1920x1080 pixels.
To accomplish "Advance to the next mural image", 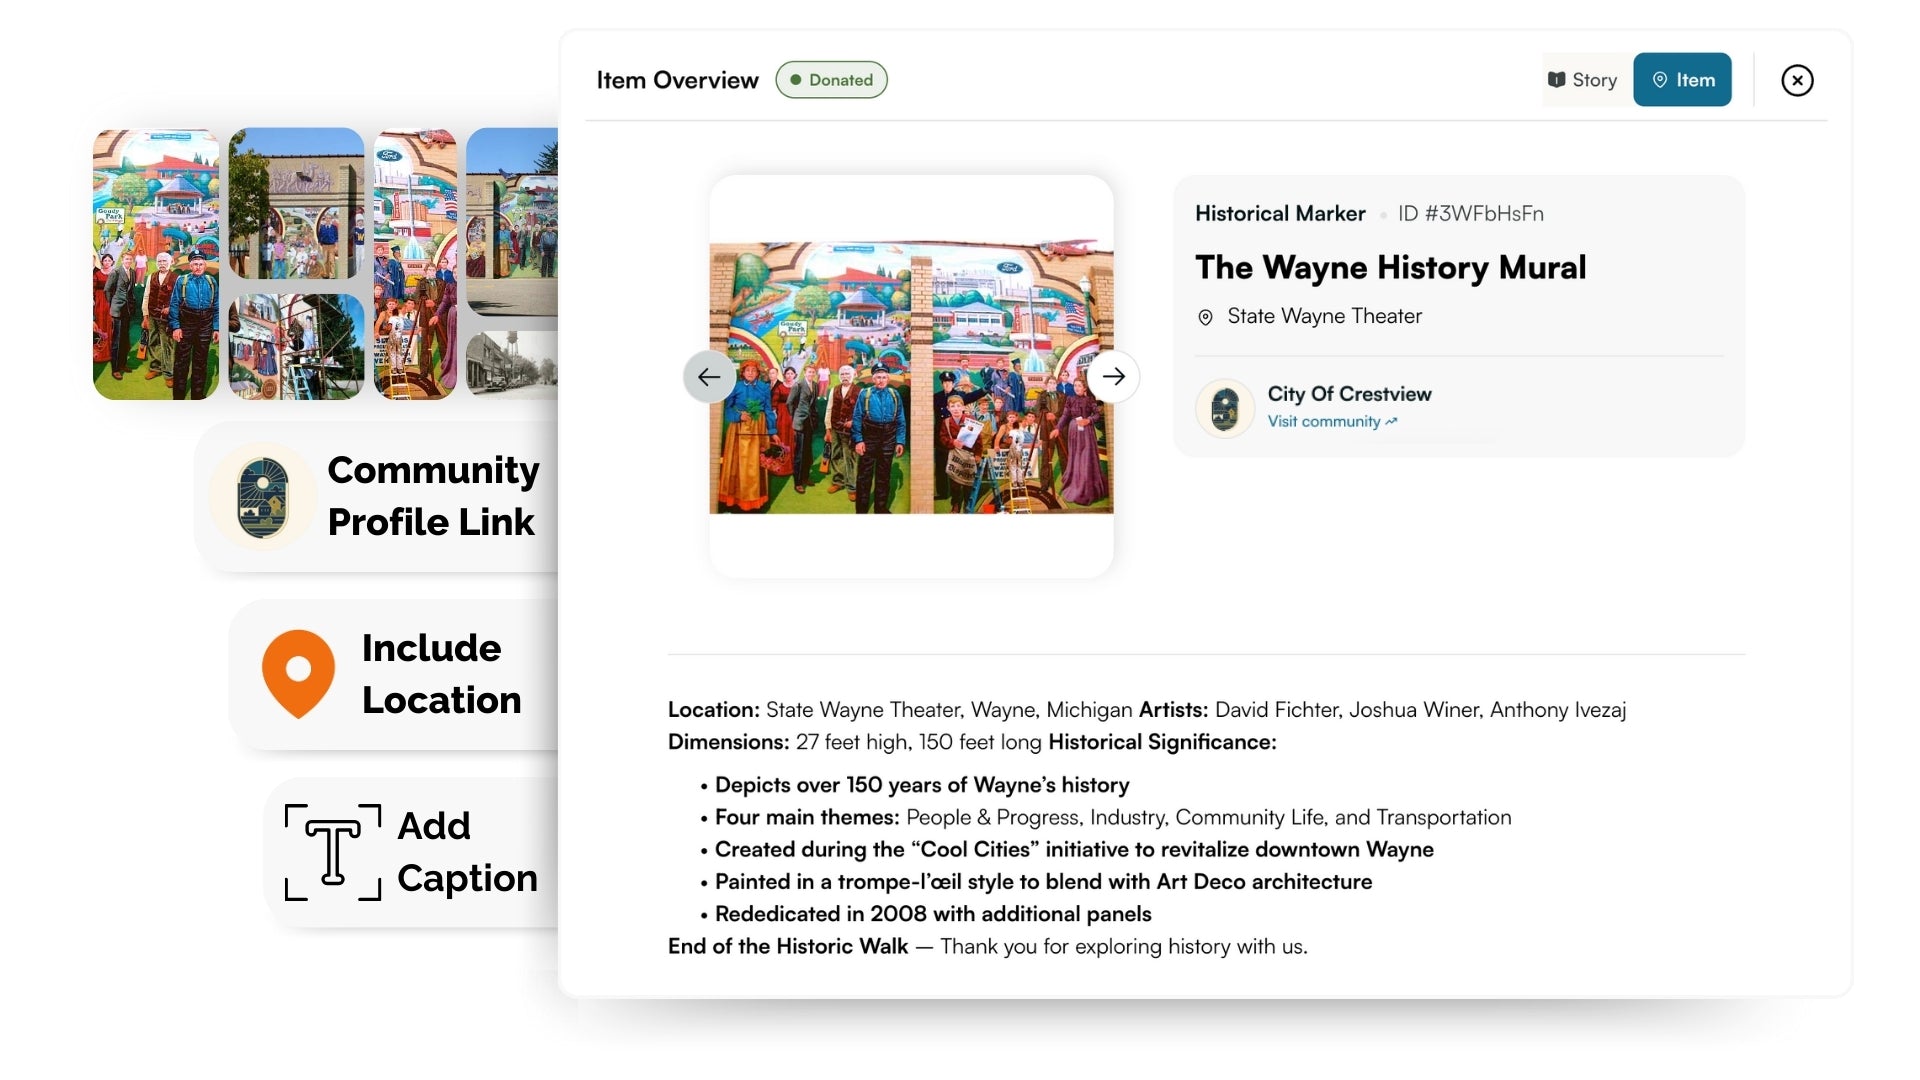I will 1113,377.
